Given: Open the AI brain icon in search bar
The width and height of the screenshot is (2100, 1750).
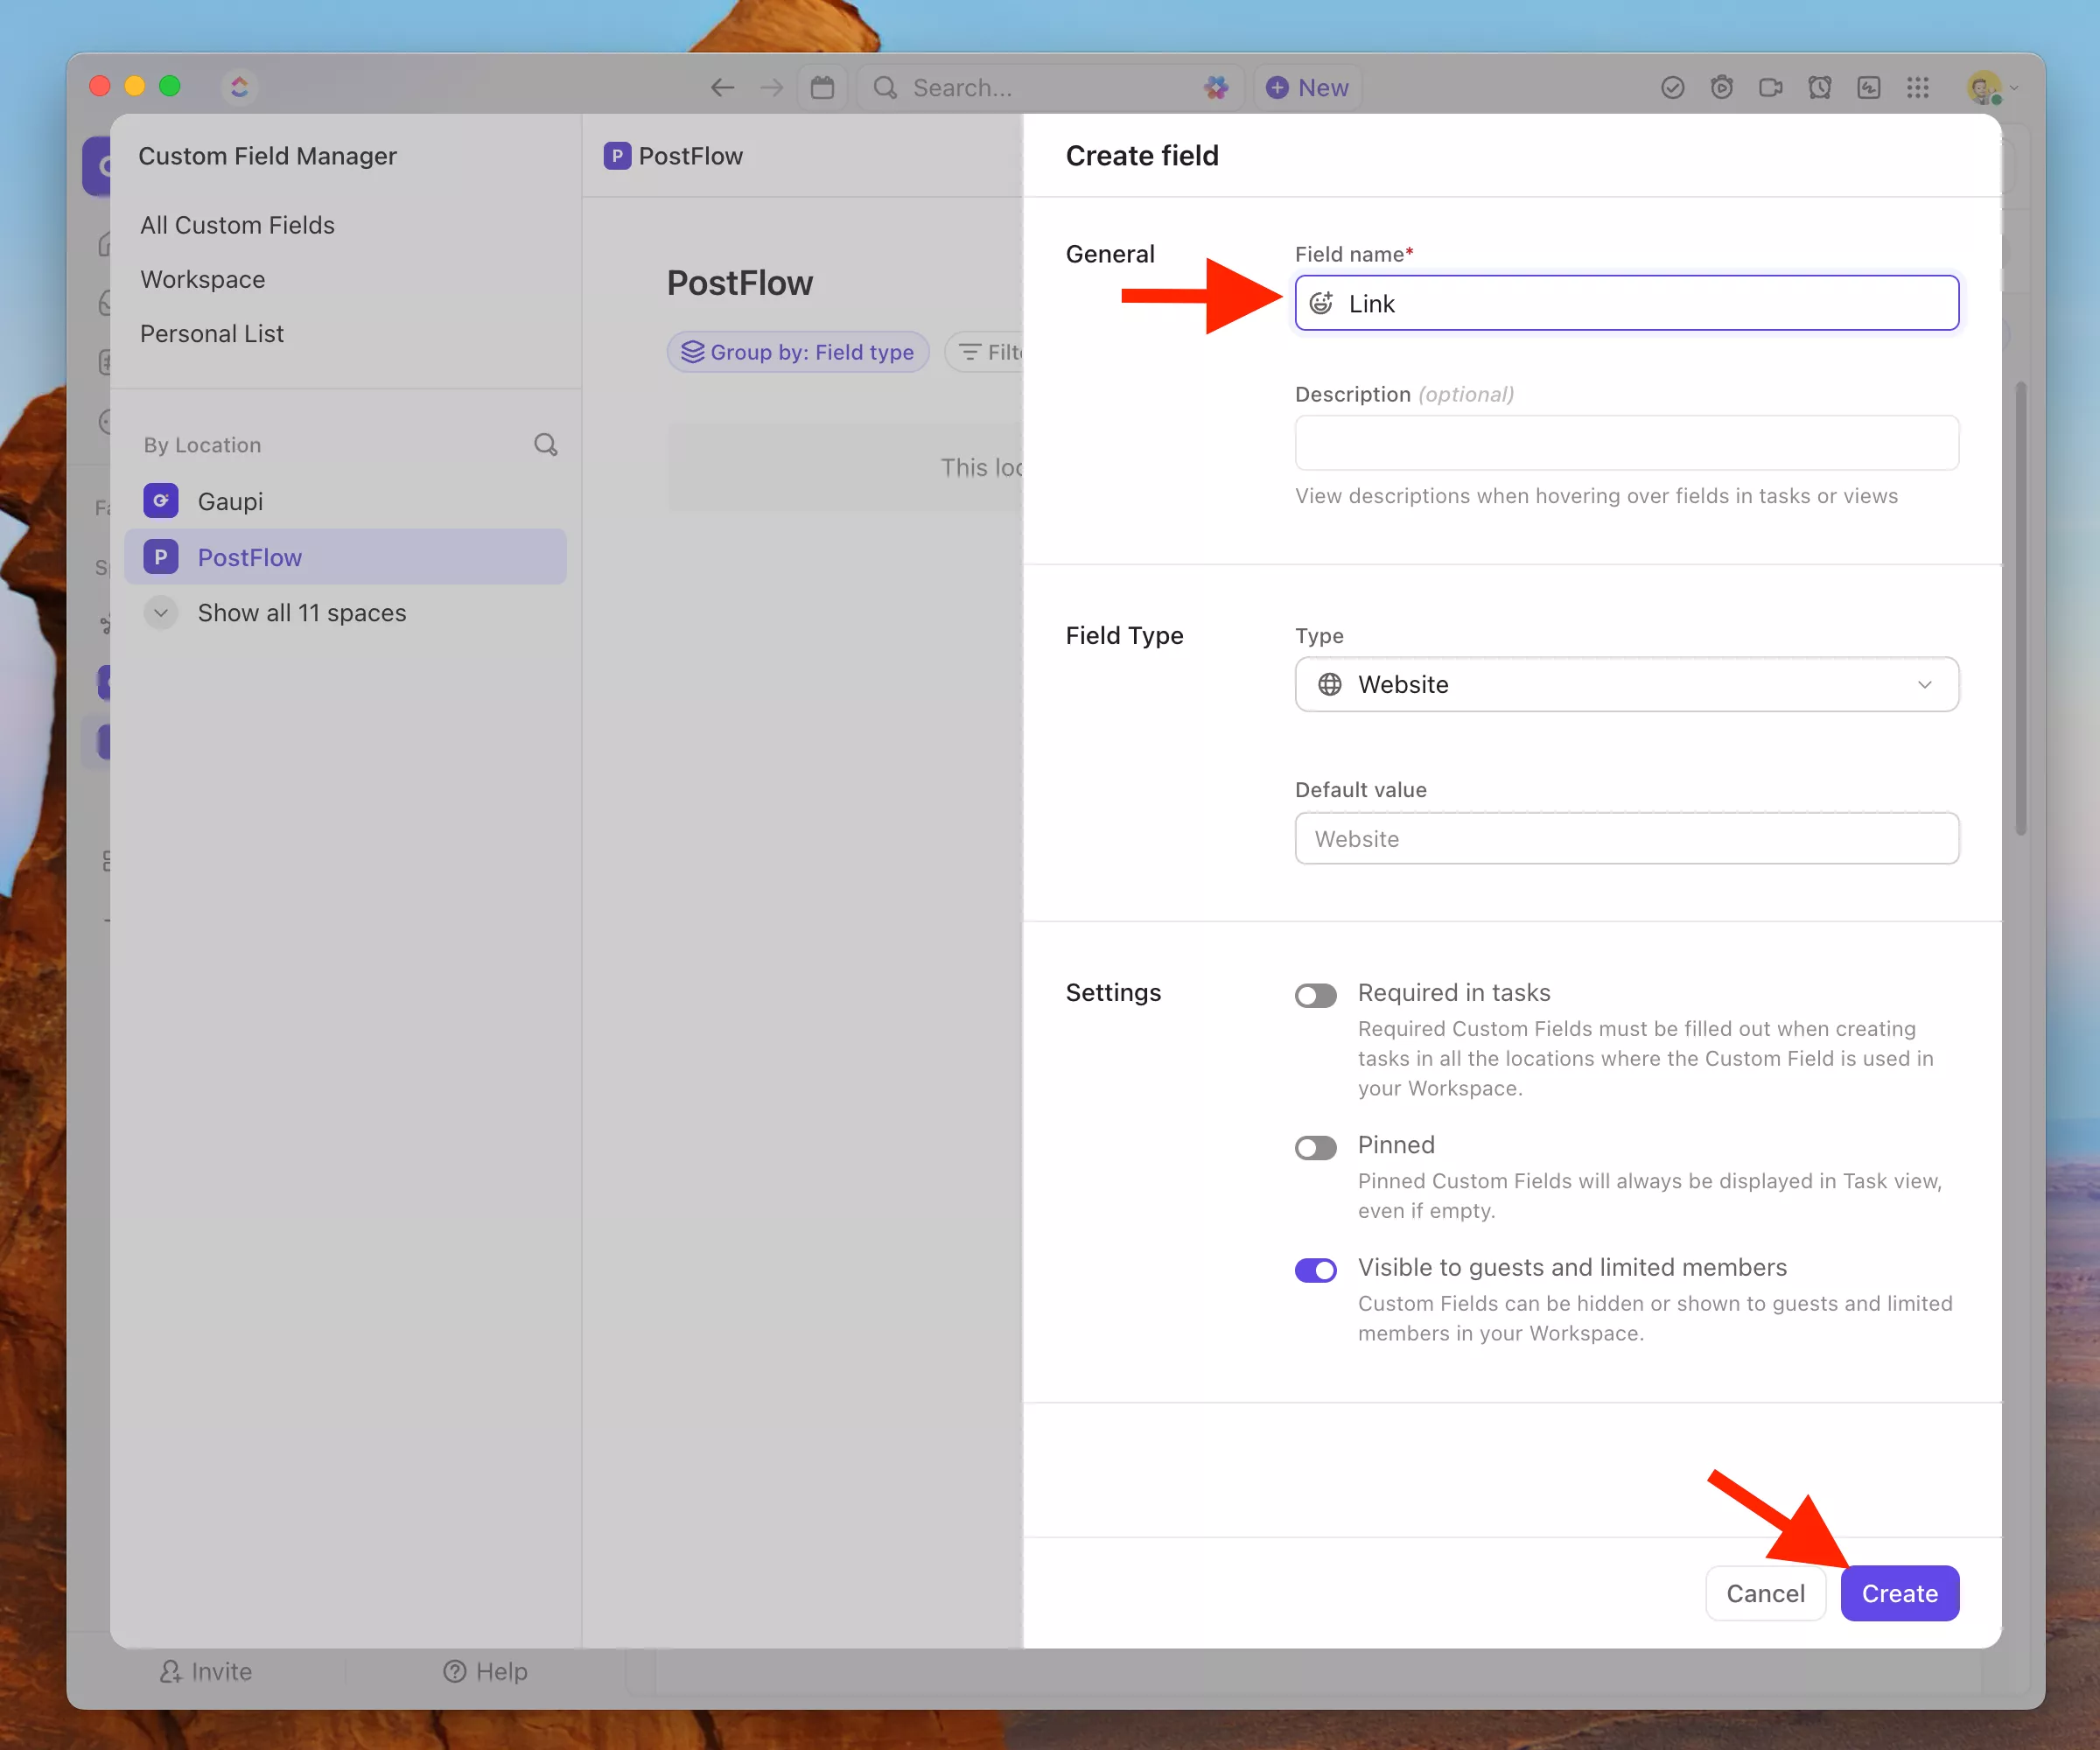Looking at the screenshot, I should click(1216, 88).
